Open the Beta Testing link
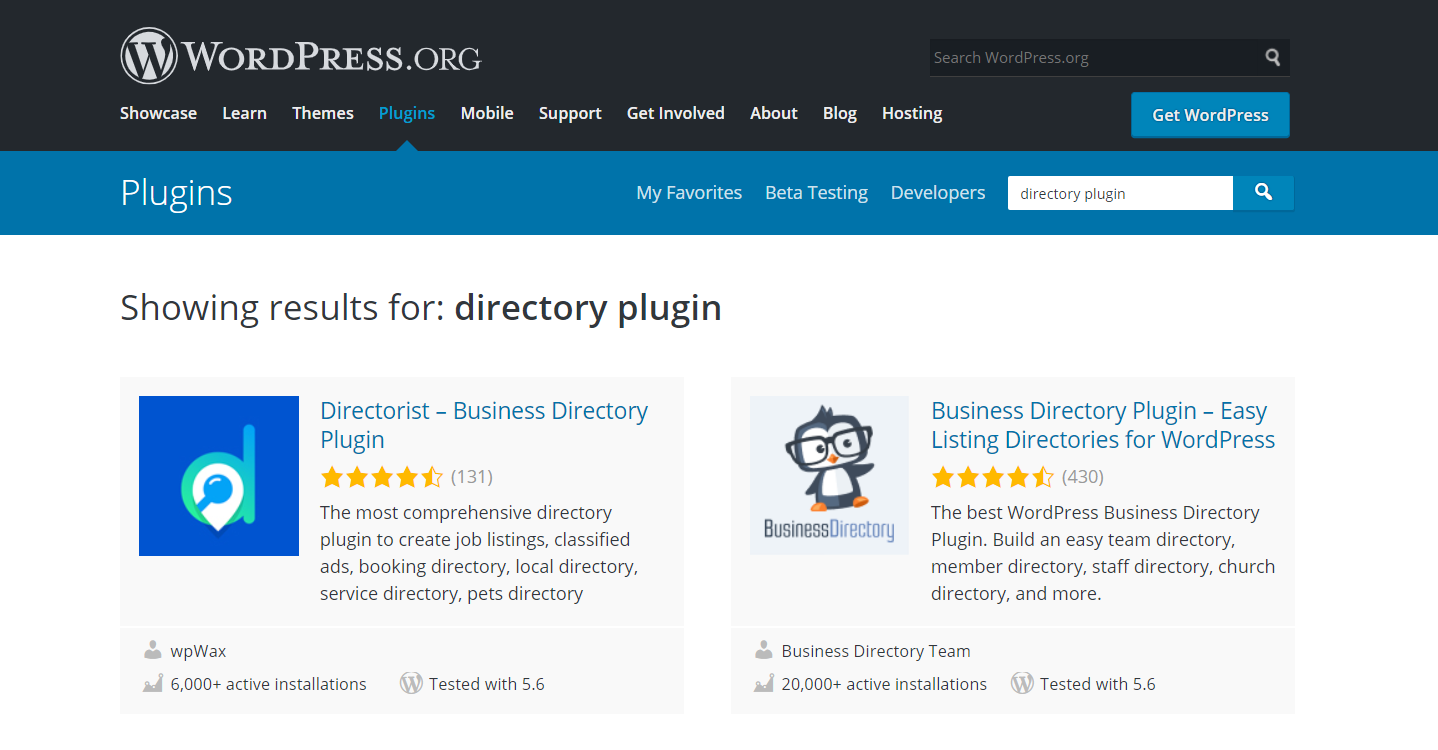The height and width of the screenshot is (750, 1438). 816,193
